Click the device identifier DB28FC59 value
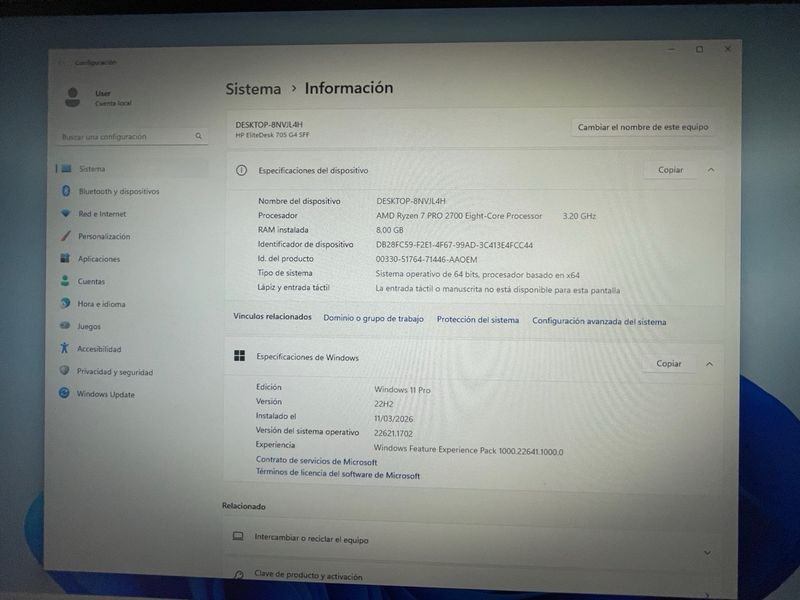The width and height of the screenshot is (800, 600). [x=454, y=245]
